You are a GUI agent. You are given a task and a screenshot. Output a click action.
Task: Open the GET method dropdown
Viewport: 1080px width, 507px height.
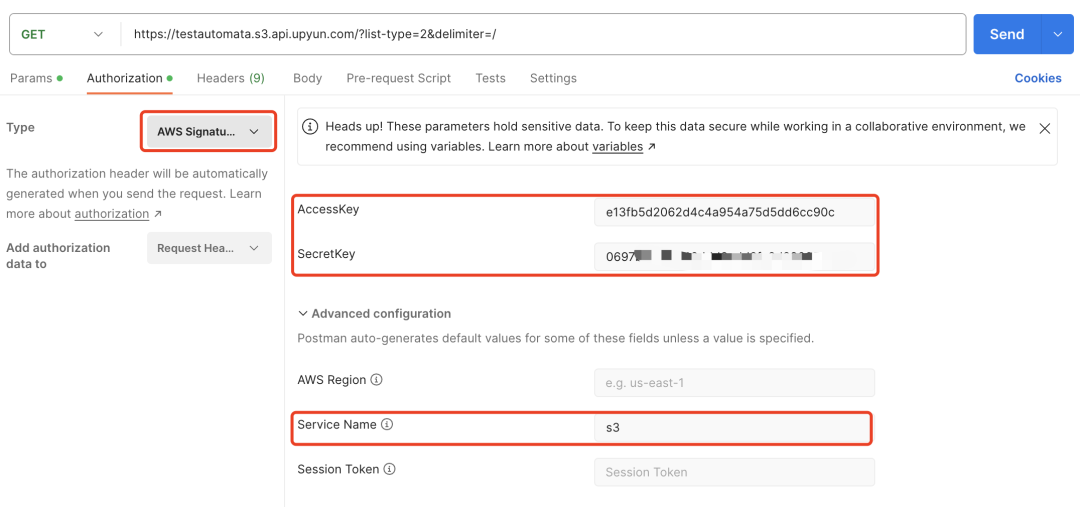click(64, 34)
